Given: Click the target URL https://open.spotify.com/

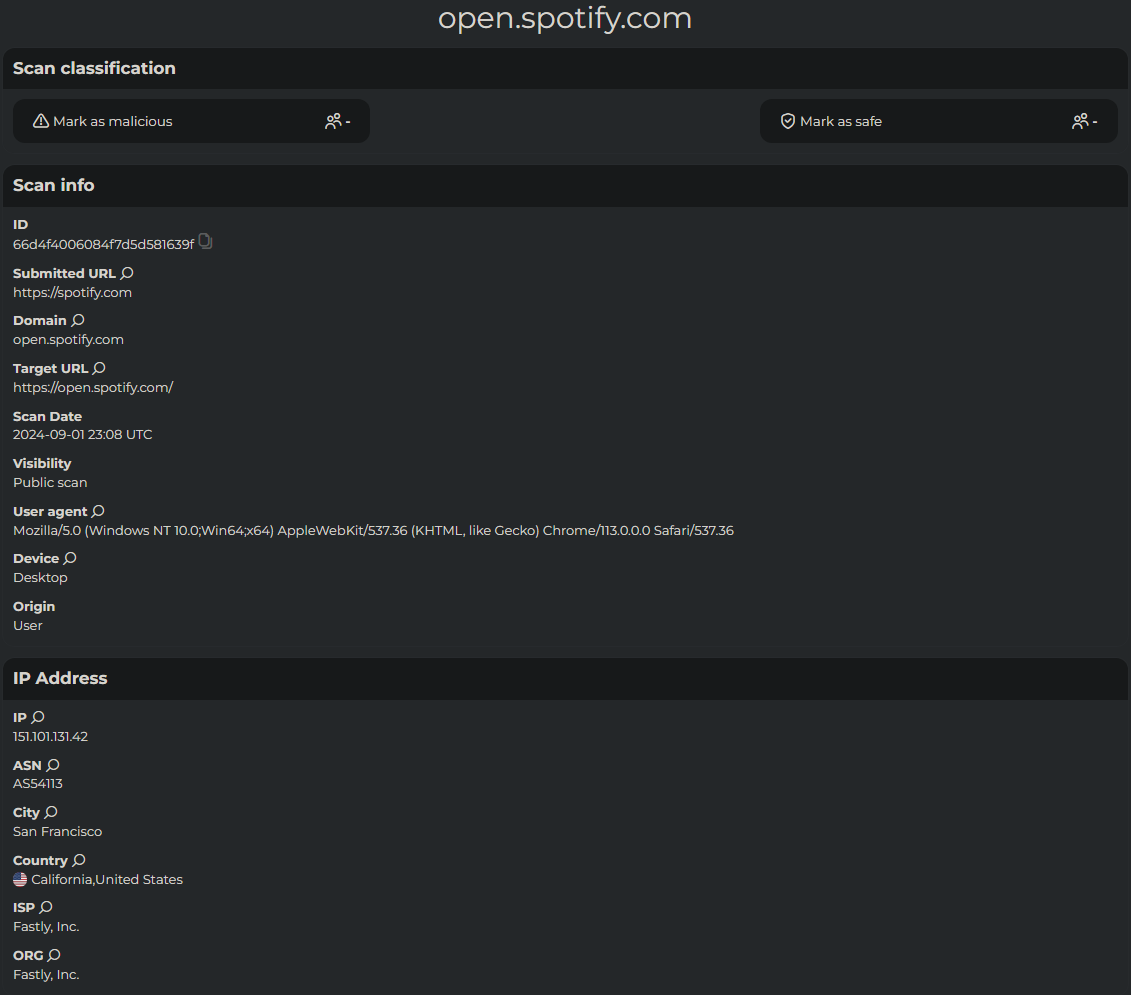Looking at the screenshot, I should (93, 387).
